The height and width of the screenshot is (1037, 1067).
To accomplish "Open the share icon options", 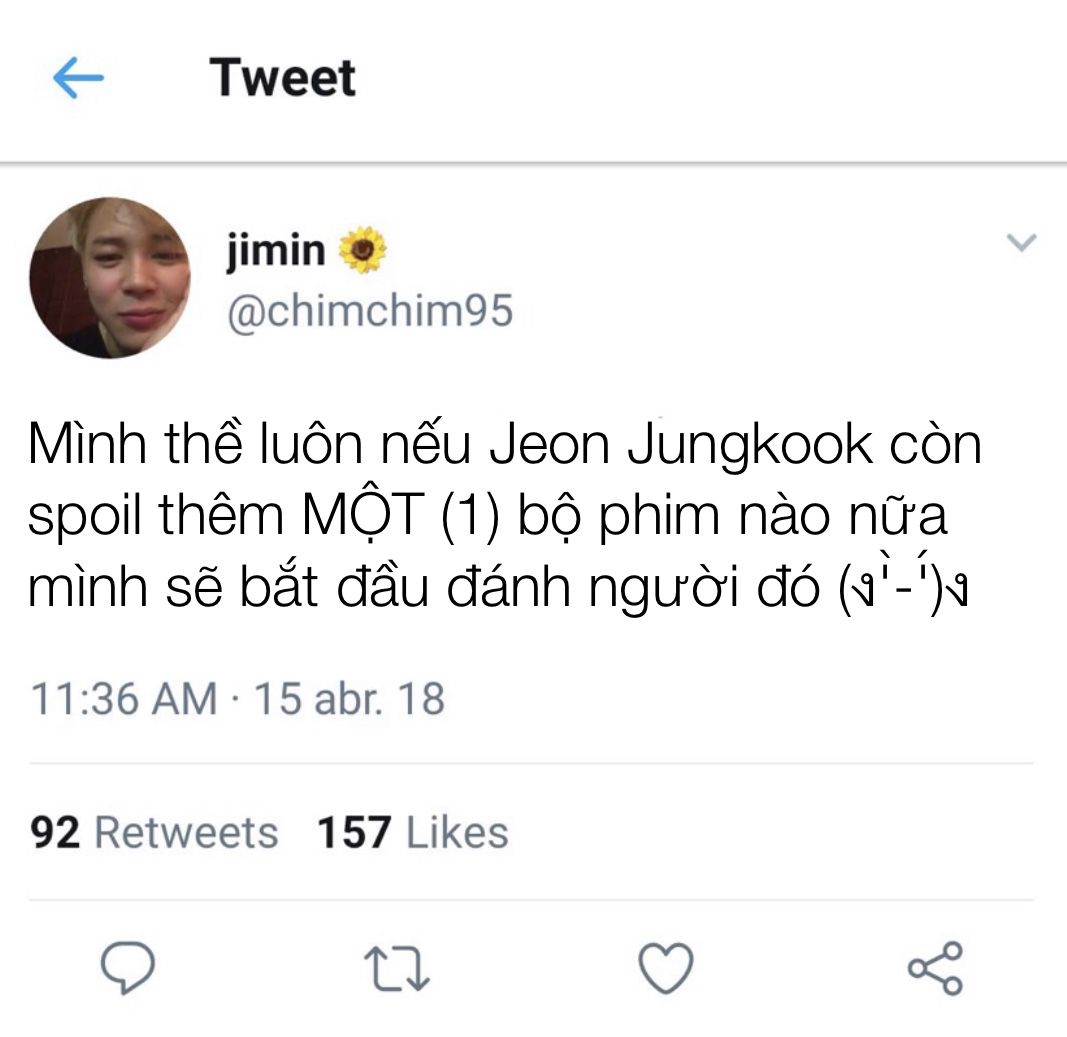I will point(936,968).
